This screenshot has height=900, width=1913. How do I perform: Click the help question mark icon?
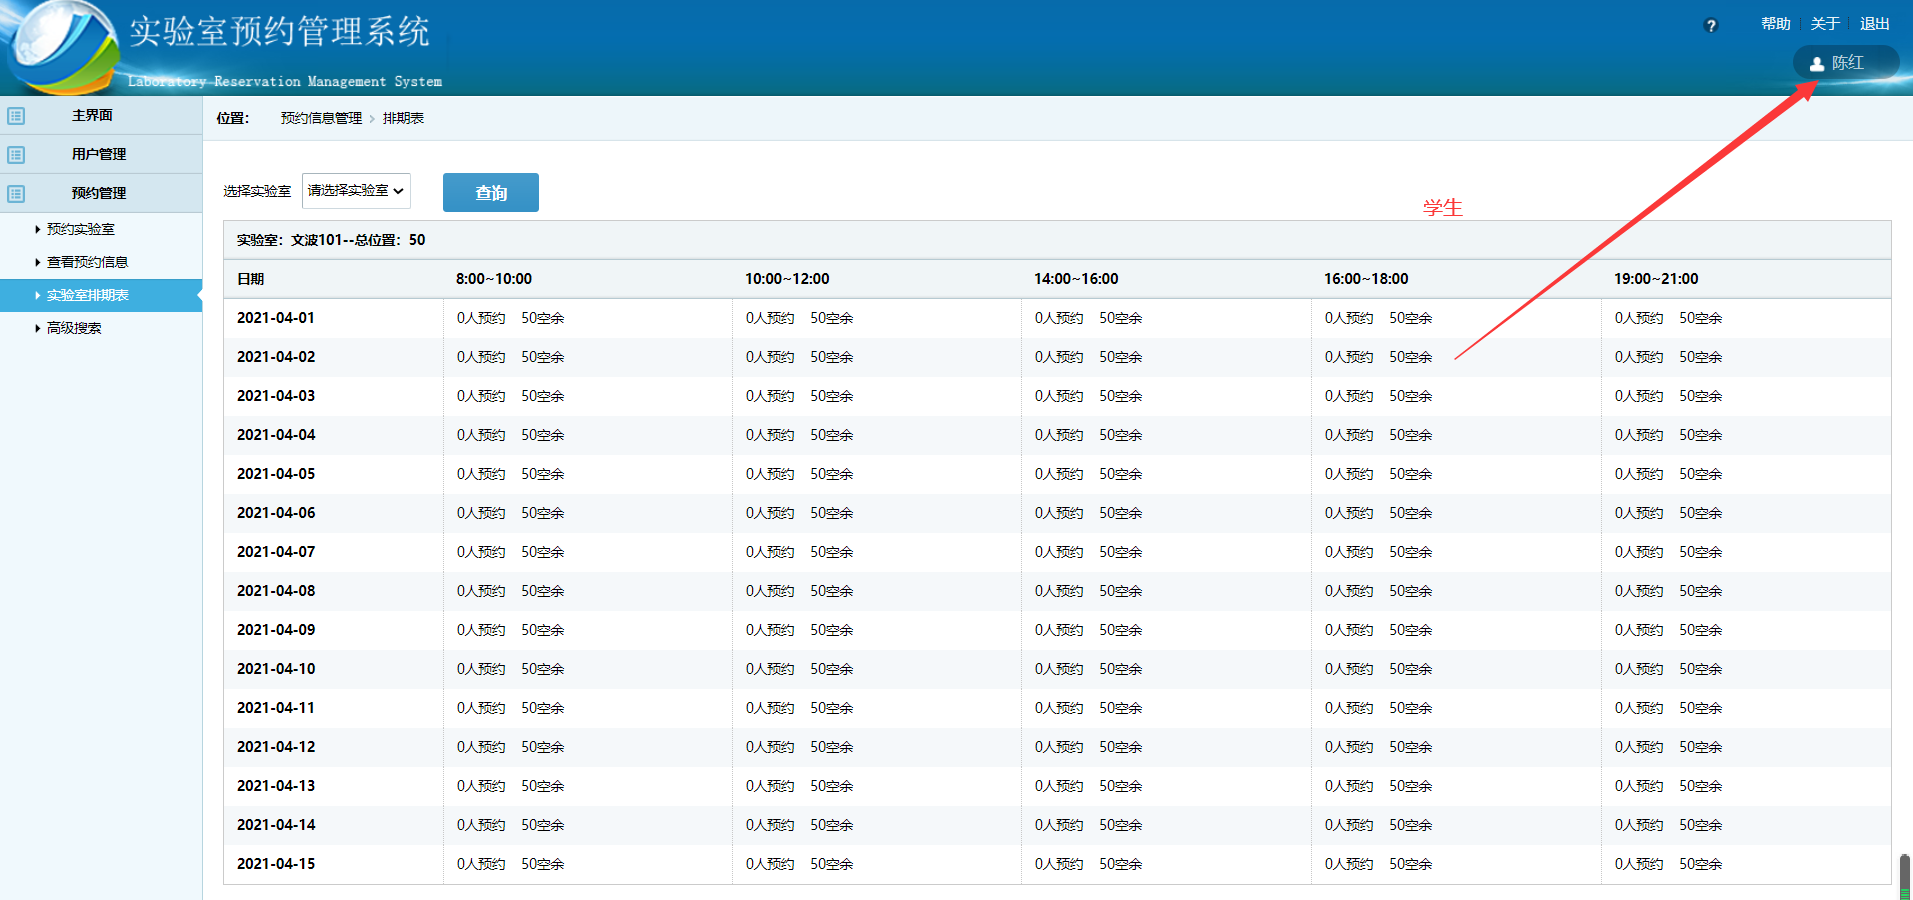[1711, 26]
